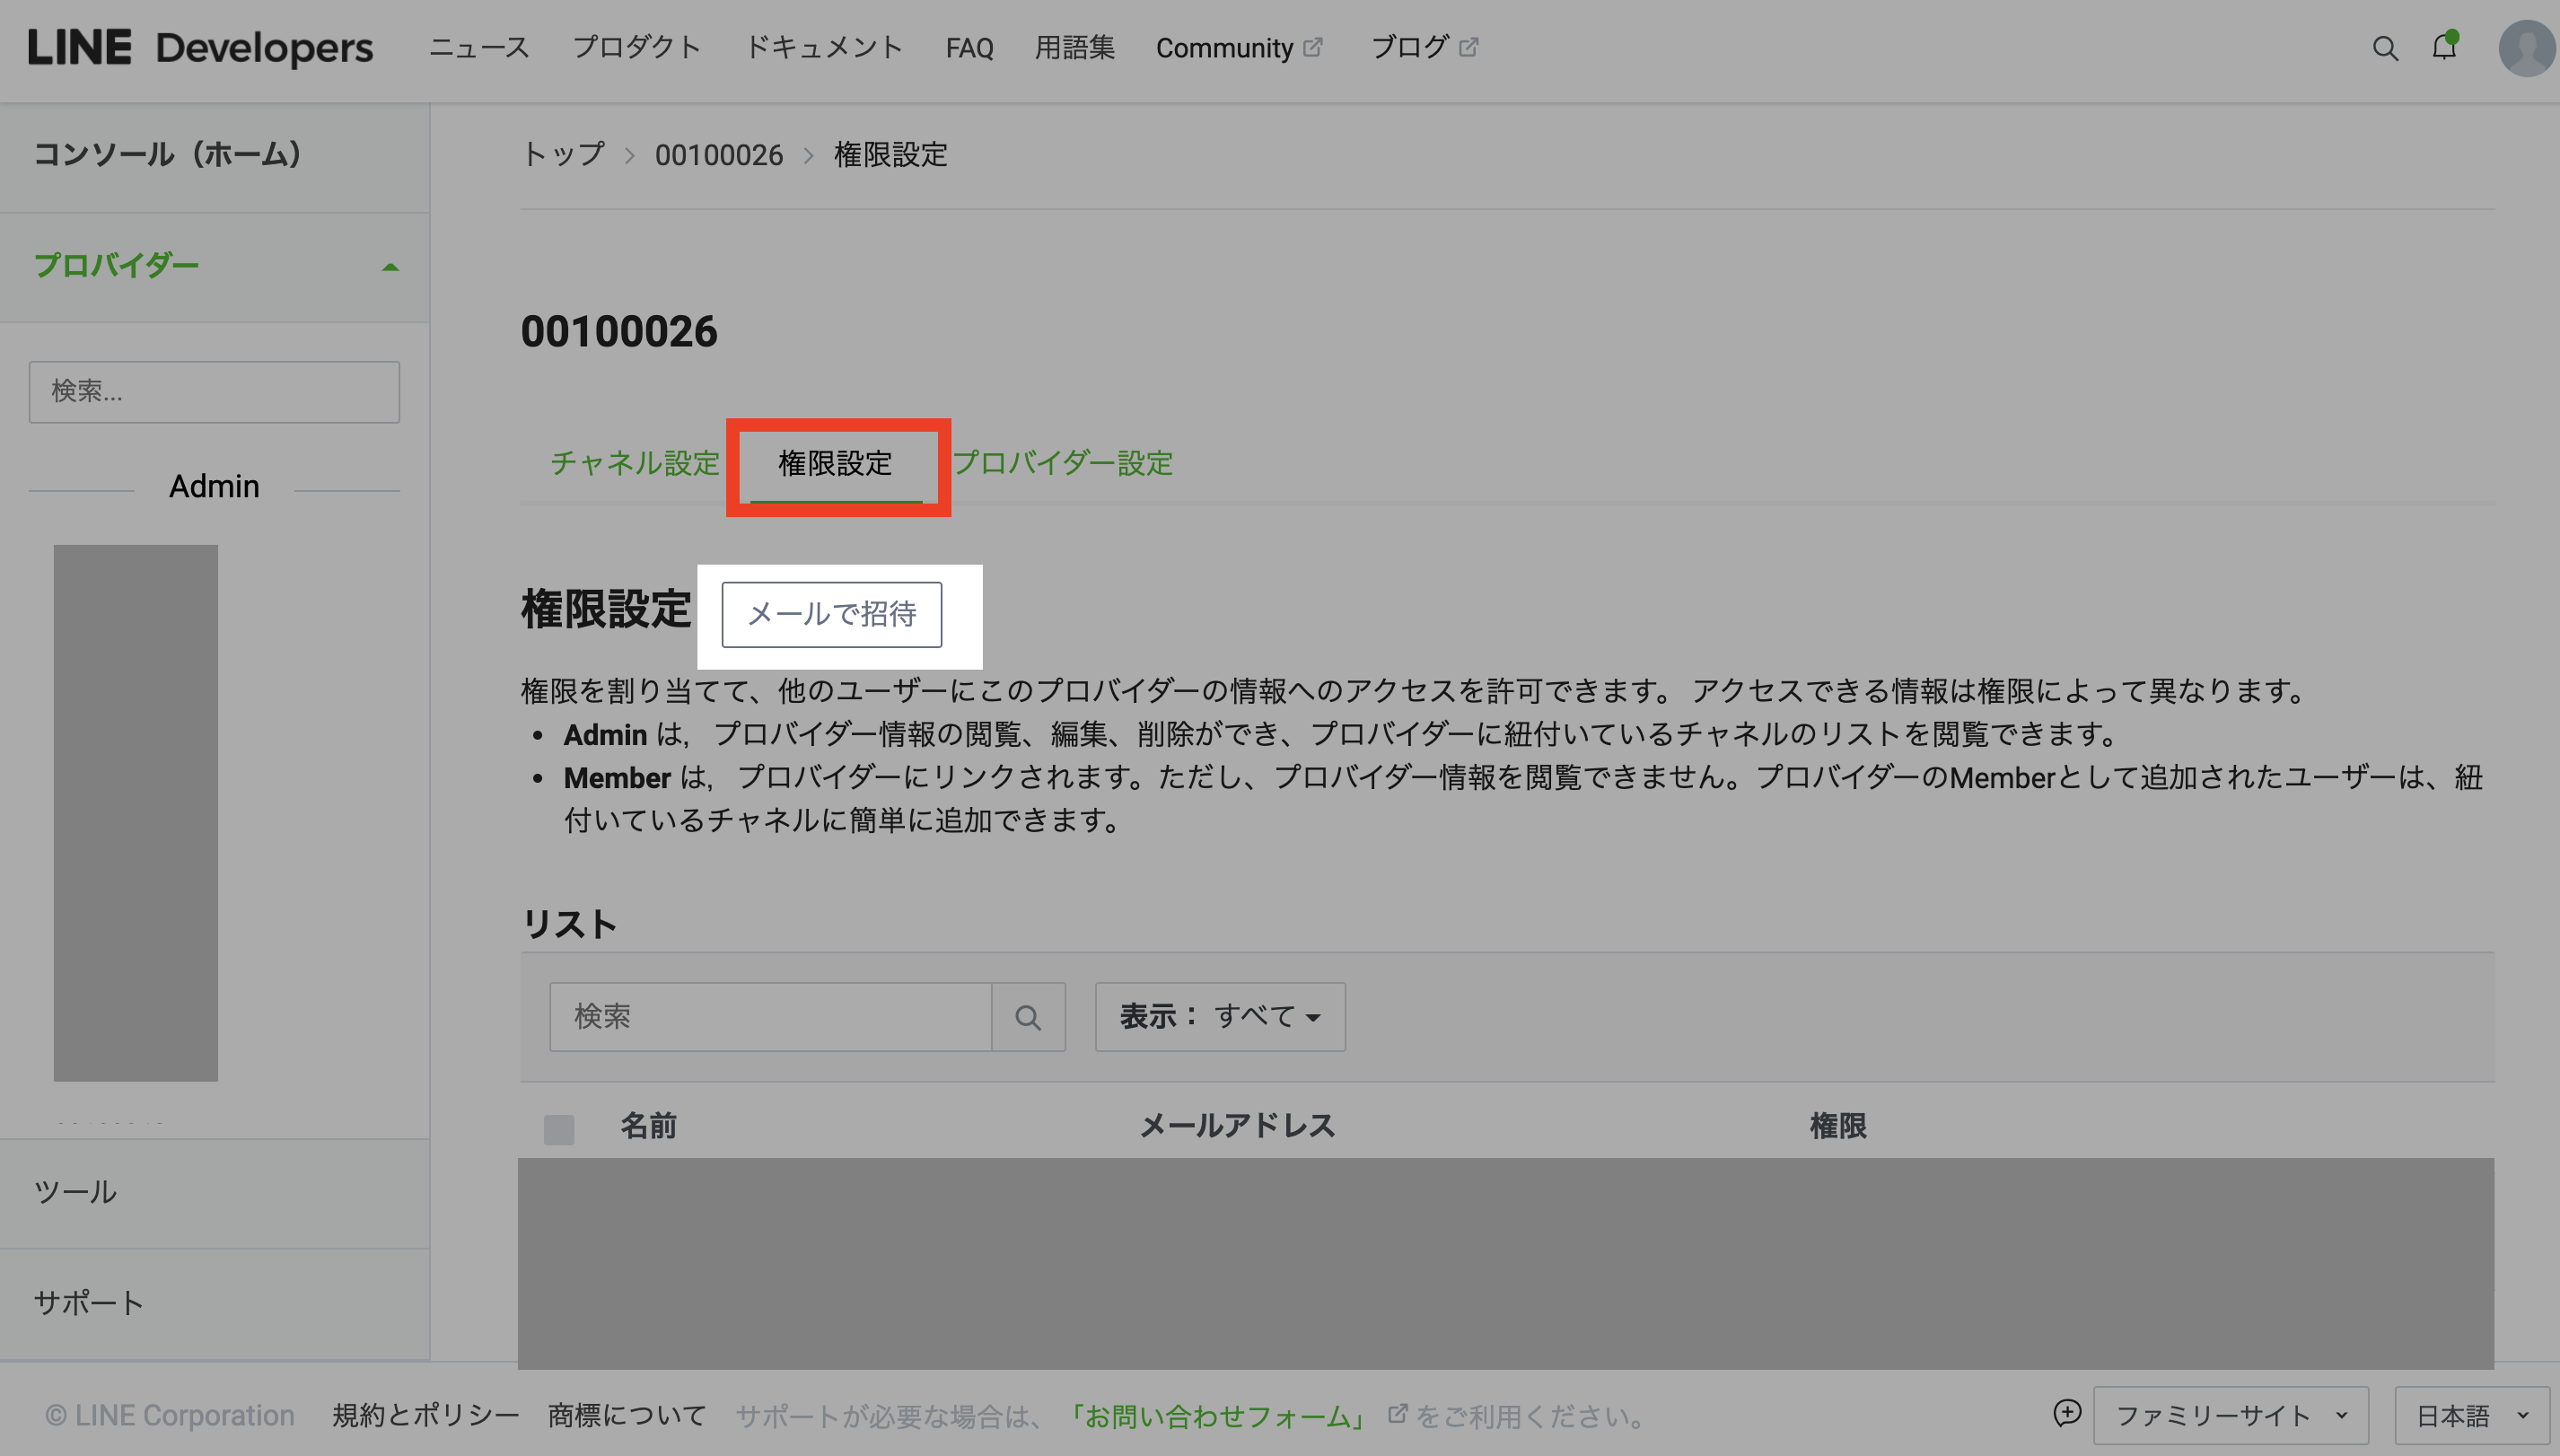The height and width of the screenshot is (1456, 2560).
Task: Open the 日本語 language dropdown
Action: coord(2471,1415)
